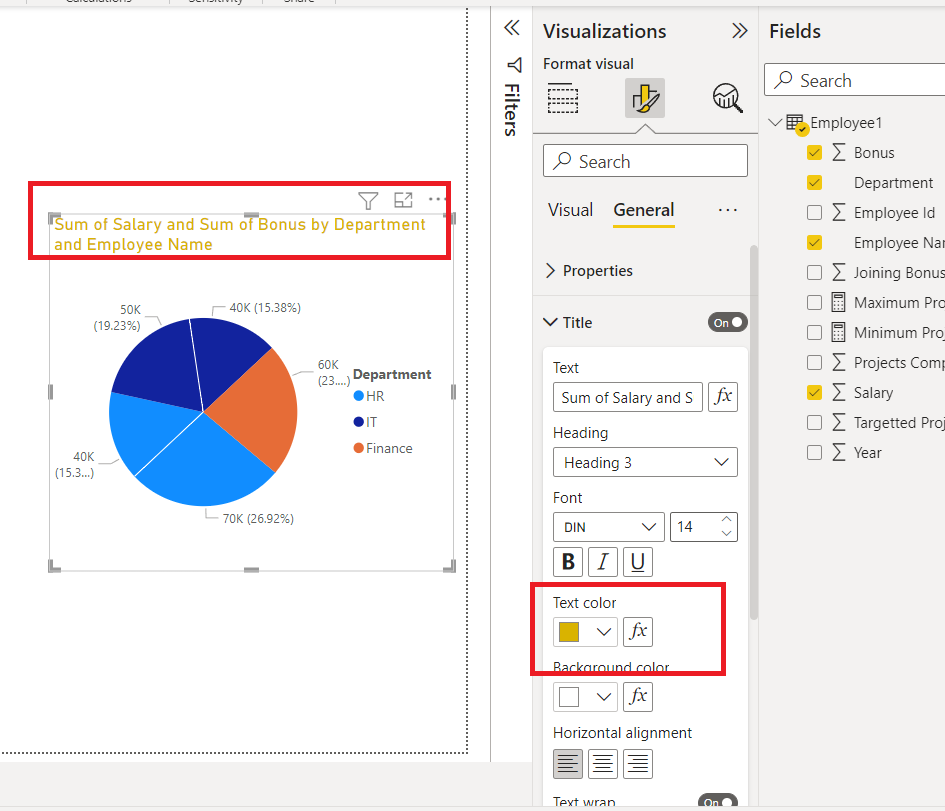
Task: Open fx conditional formatting for title text
Action: [x=723, y=397]
